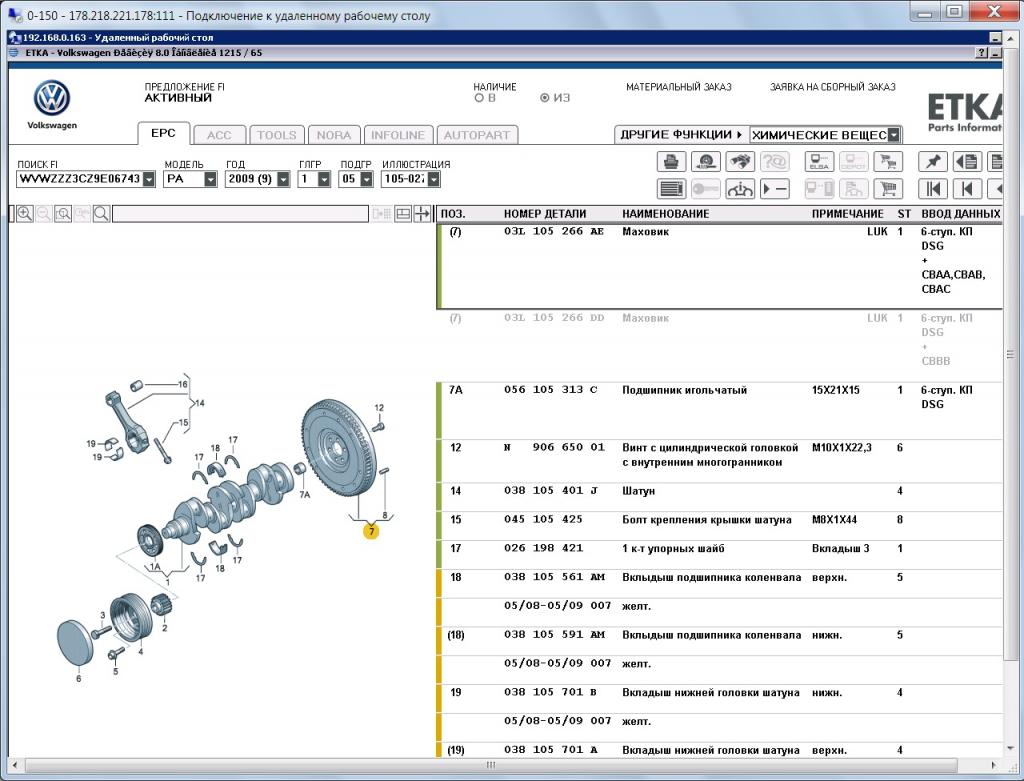Switch to the NORA tab
This screenshot has width=1024, height=781.
point(334,135)
